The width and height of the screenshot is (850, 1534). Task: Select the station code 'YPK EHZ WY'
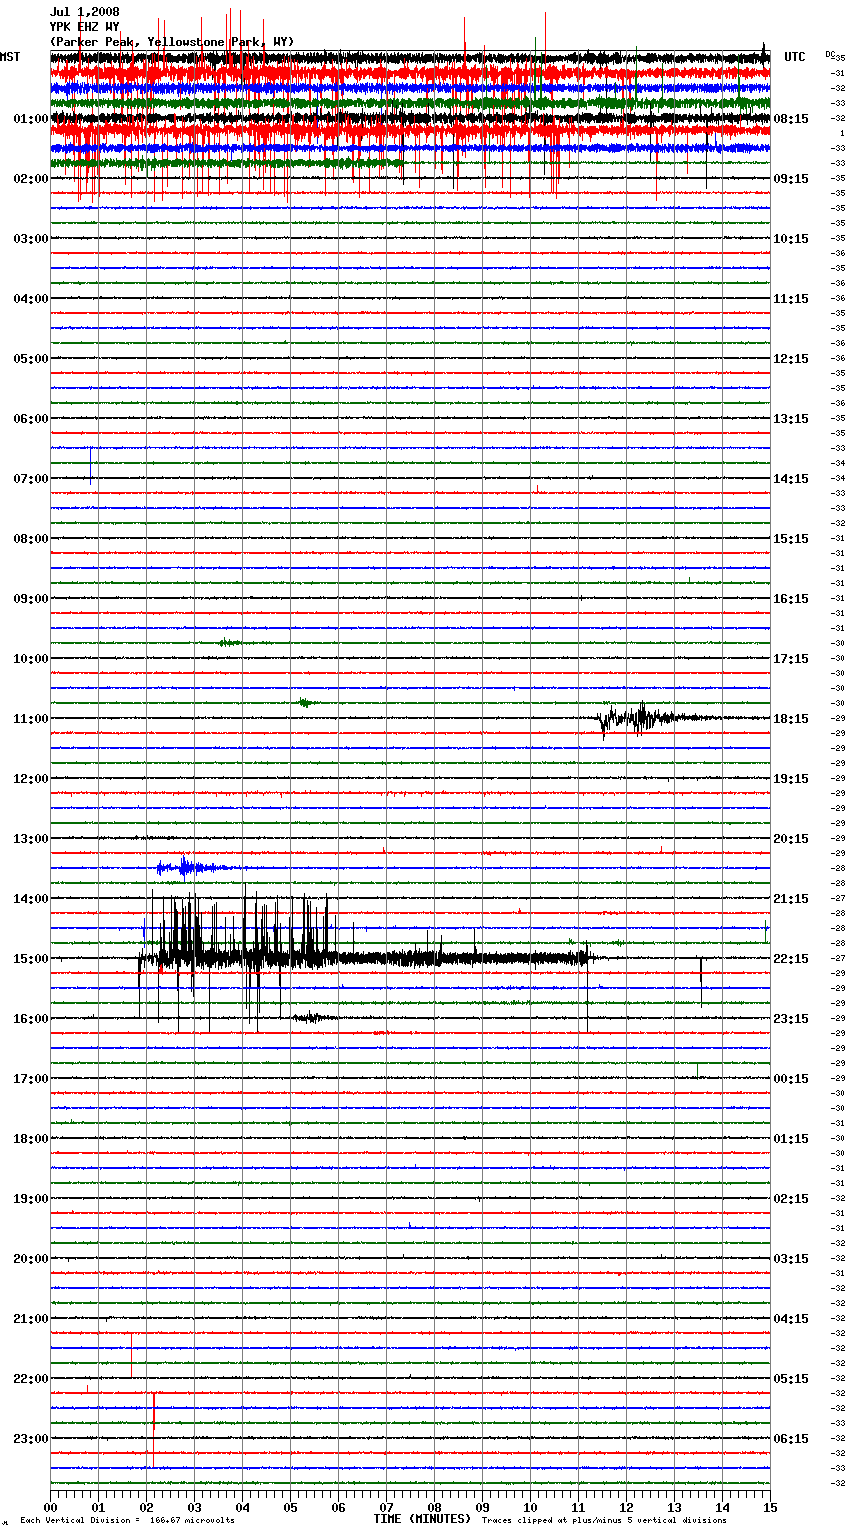tap(84, 27)
